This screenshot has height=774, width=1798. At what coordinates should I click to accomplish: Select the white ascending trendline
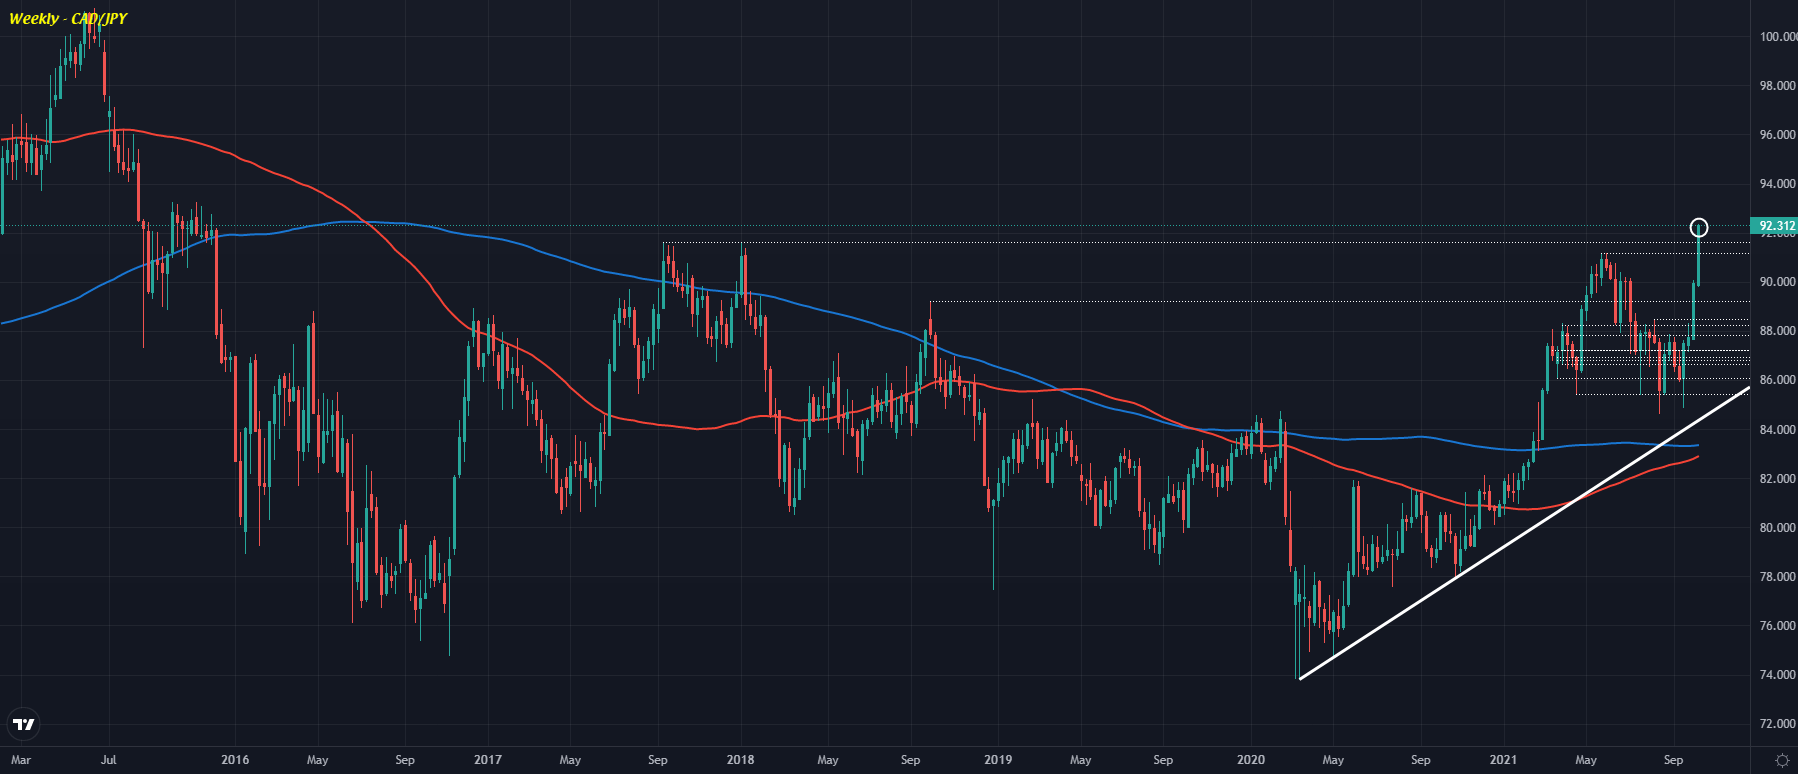coord(1524,533)
